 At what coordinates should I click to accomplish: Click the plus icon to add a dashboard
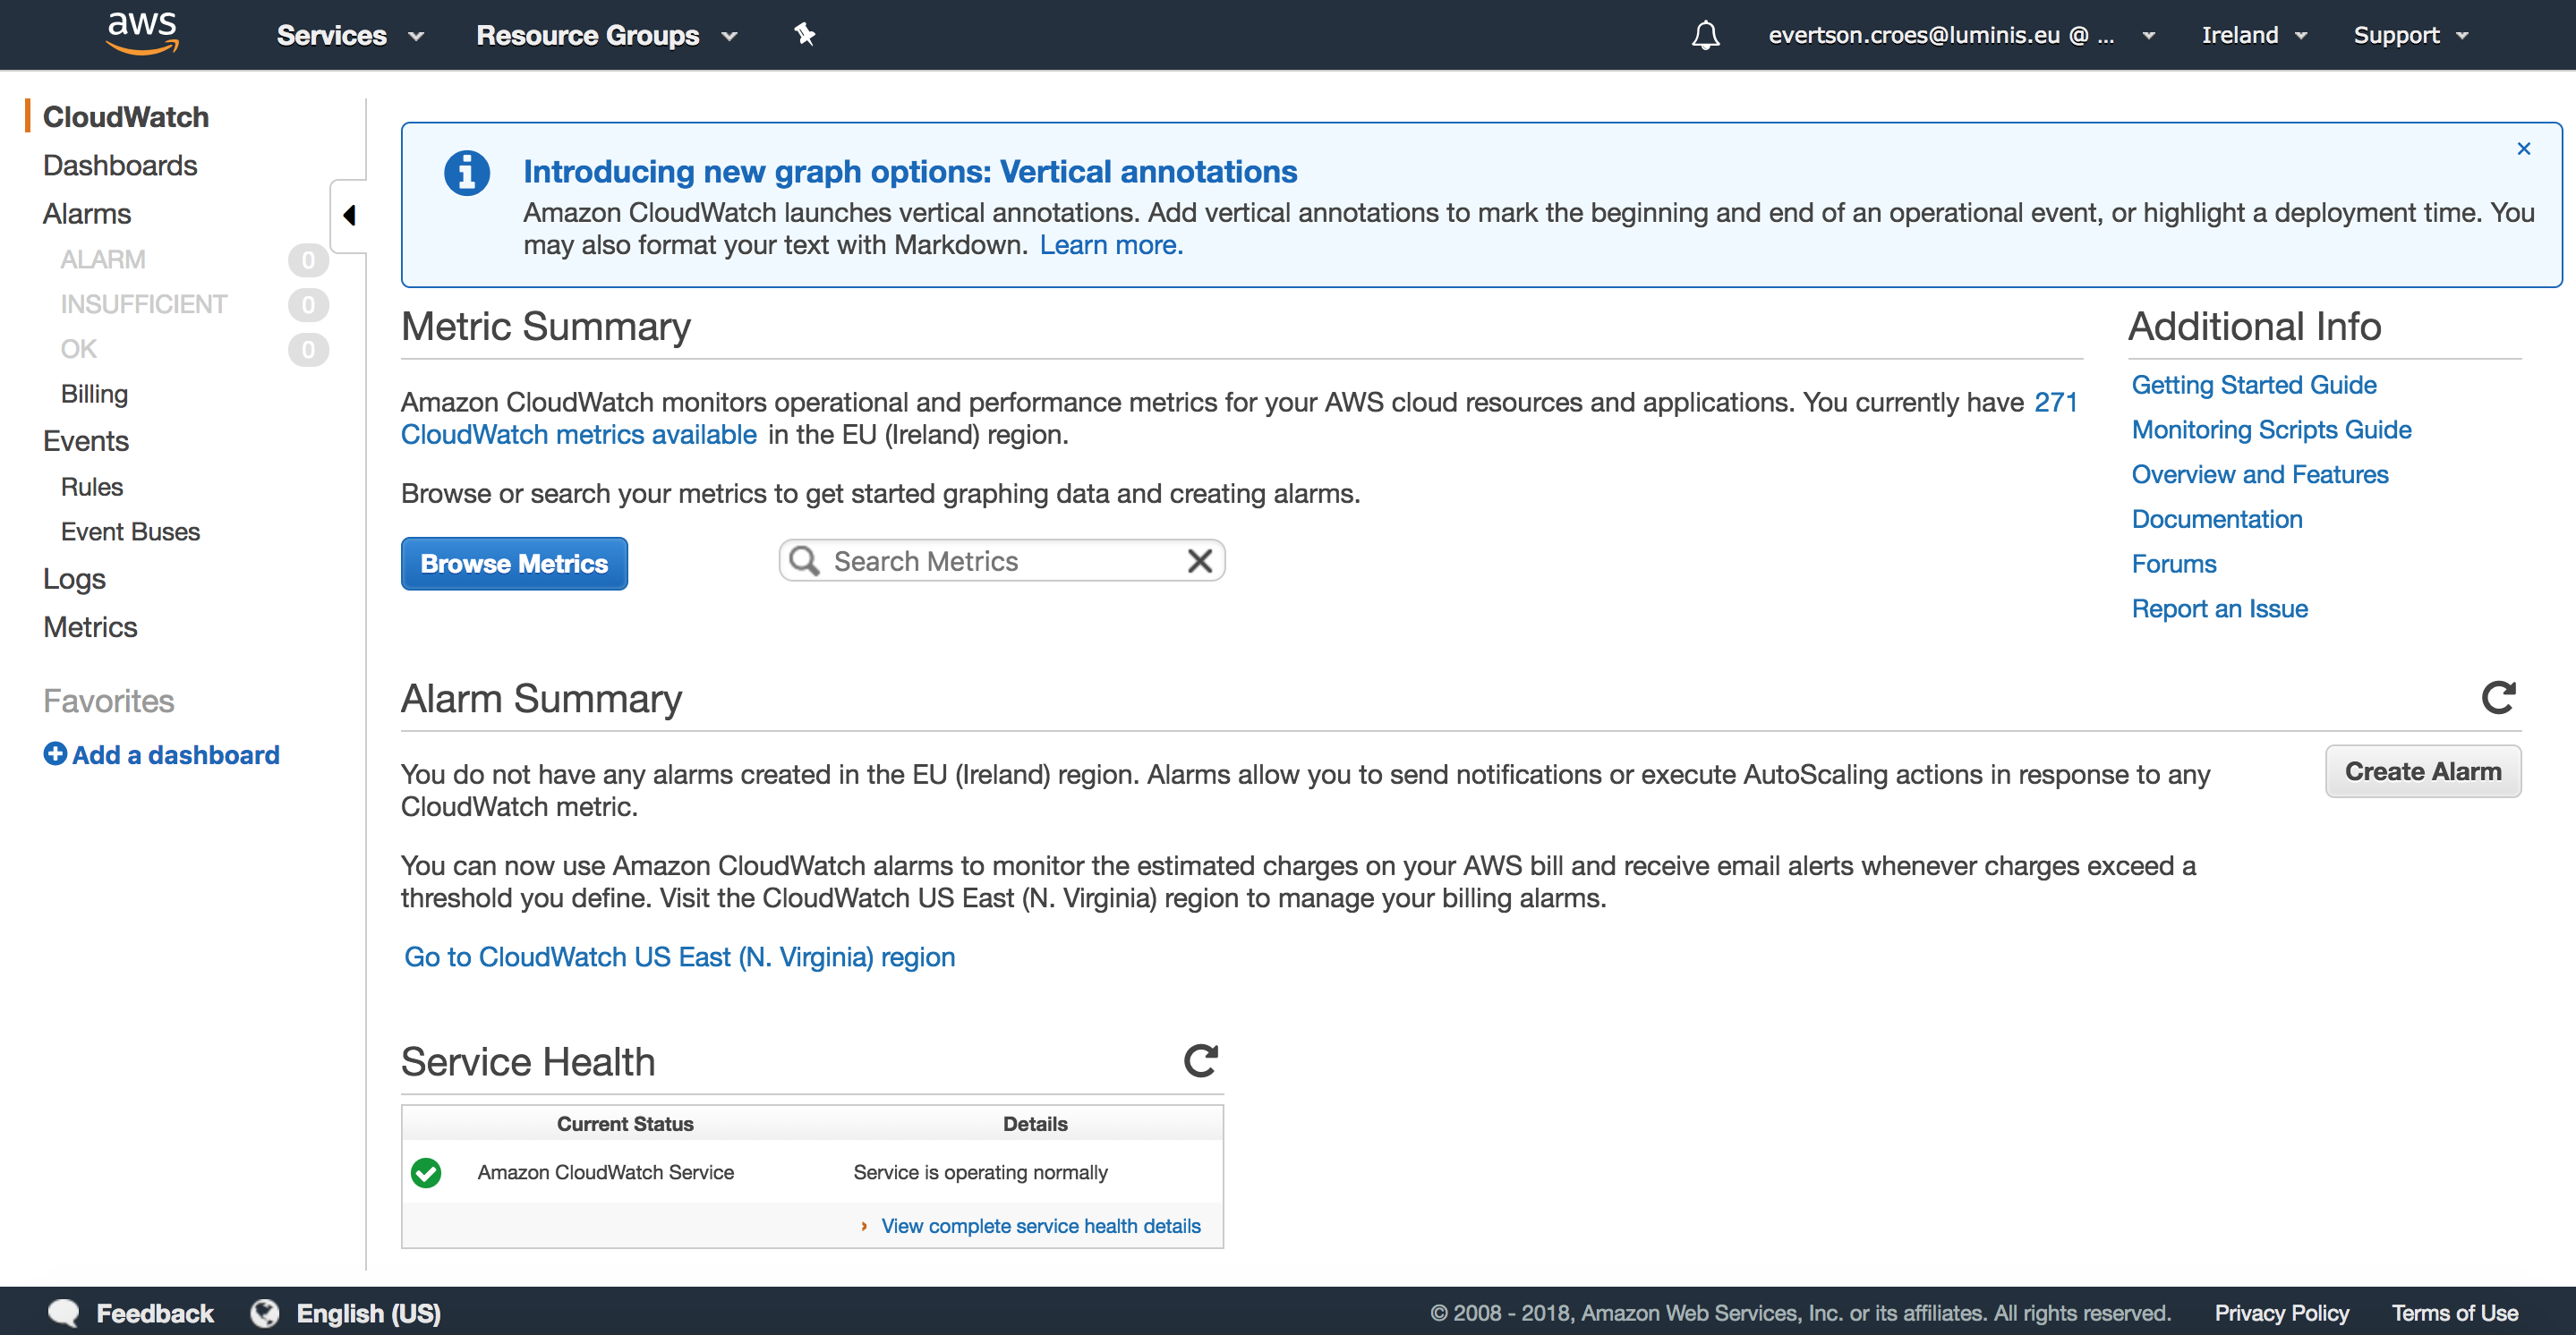click(55, 754)
